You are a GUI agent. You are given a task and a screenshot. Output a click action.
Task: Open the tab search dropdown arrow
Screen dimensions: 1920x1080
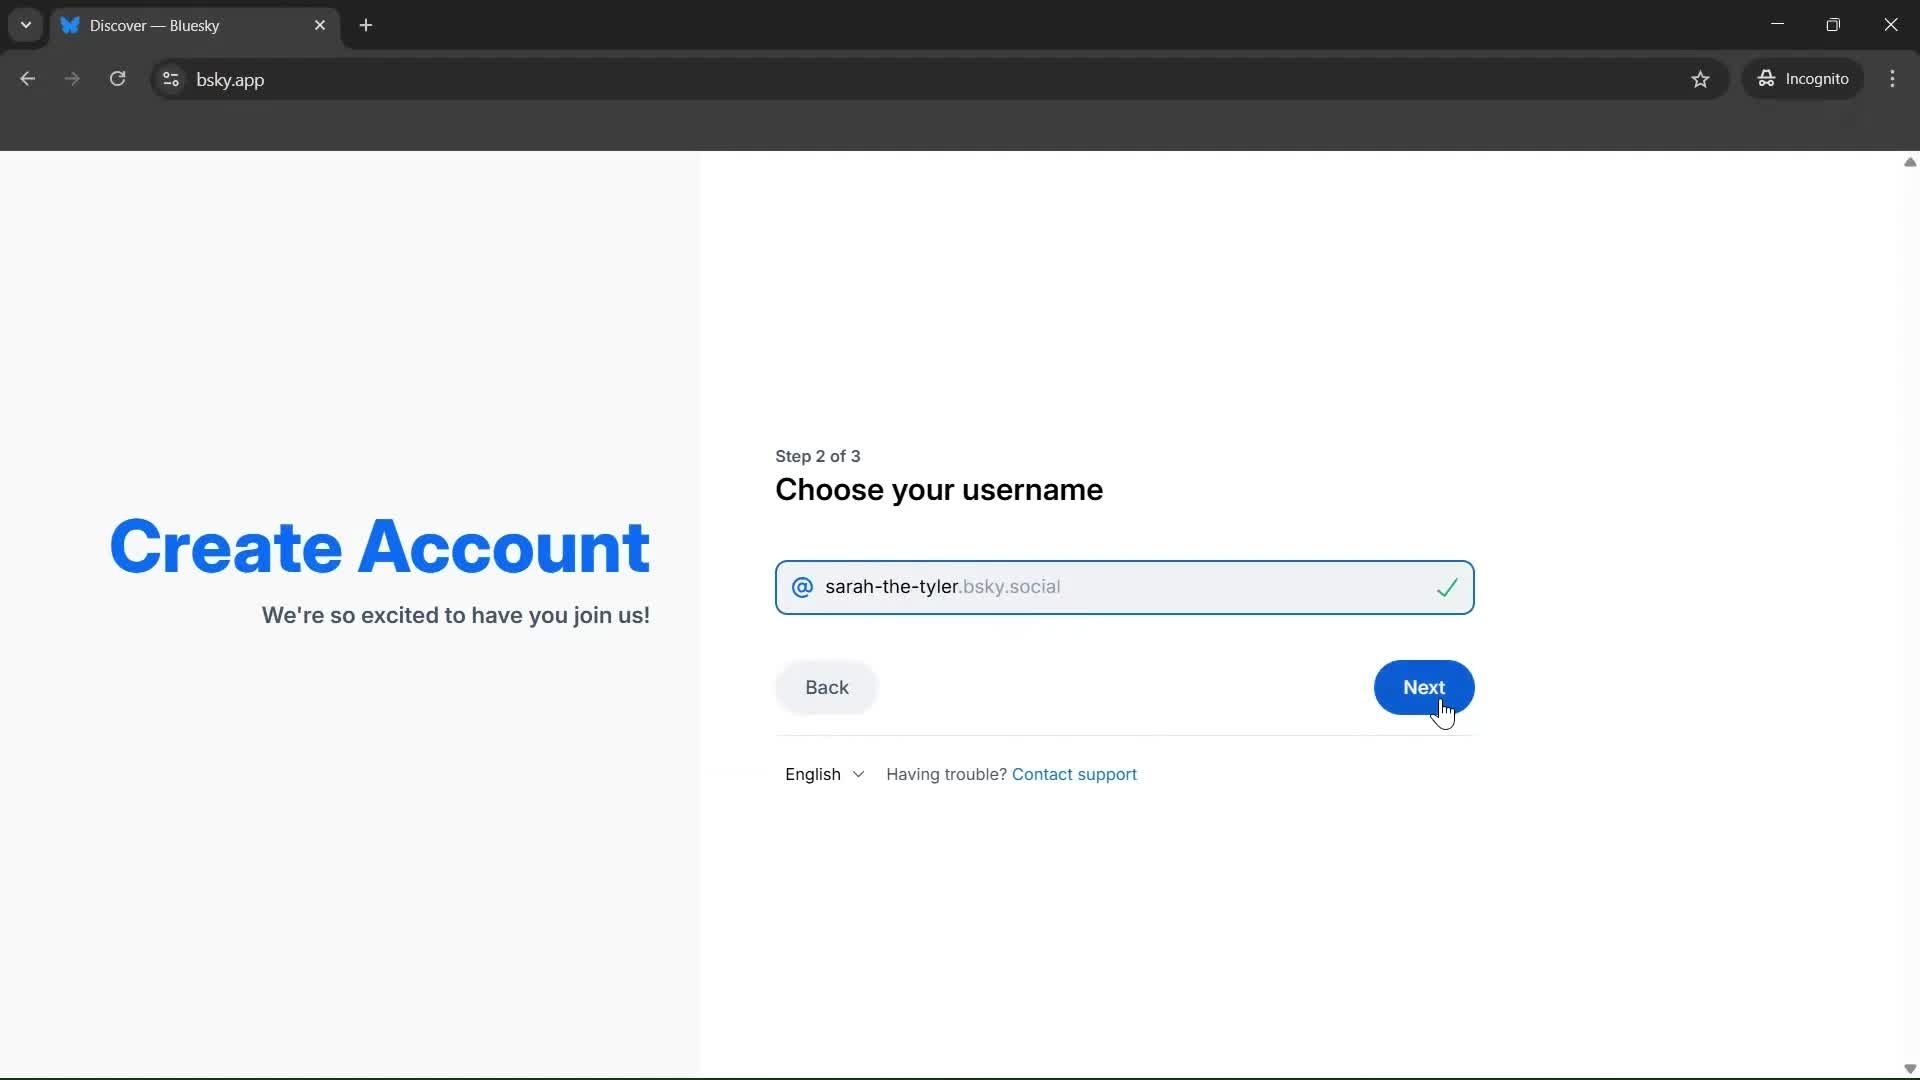tap(25, 25)
